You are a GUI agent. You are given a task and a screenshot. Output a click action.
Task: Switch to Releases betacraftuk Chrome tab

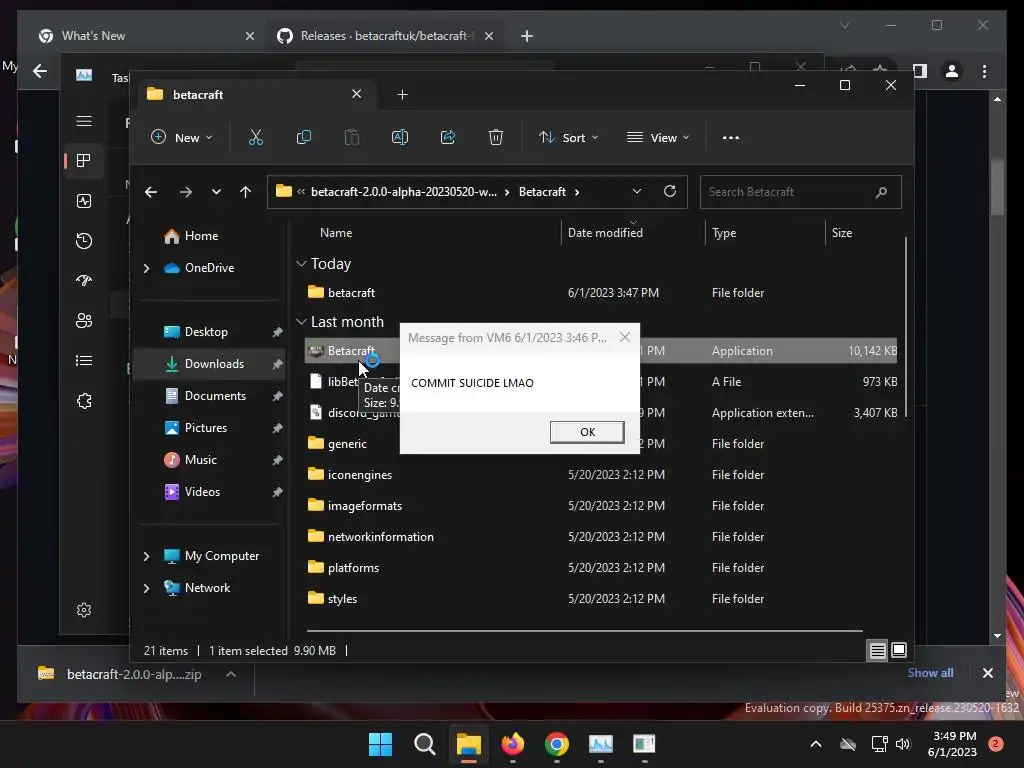tap(384, 36)
